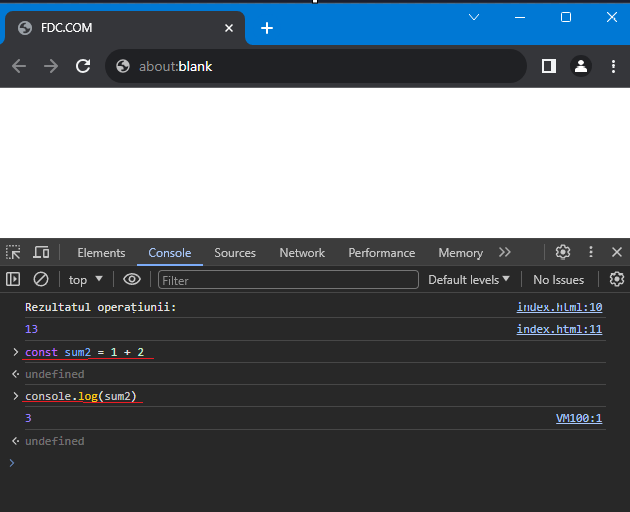Open the browser profile avatar icon
The width and height of the screenshot is (630, 512).
click(x=581, y=66)
